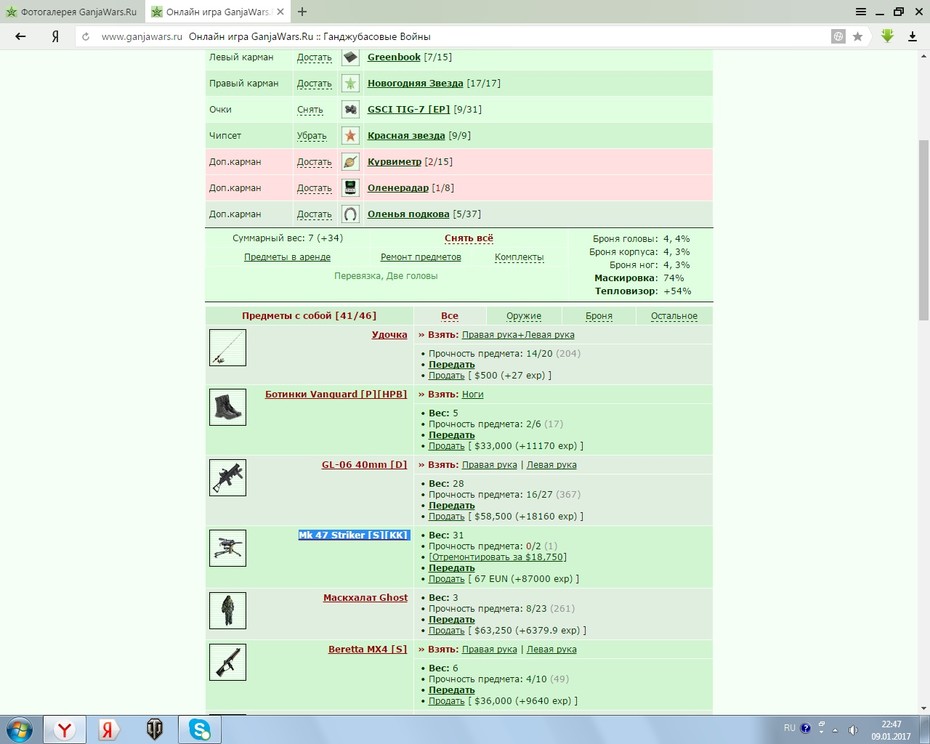The width and height of the screenshot is (930, 744).
Task: Click the page translate icon in address bar
Action: click(838, 37)
